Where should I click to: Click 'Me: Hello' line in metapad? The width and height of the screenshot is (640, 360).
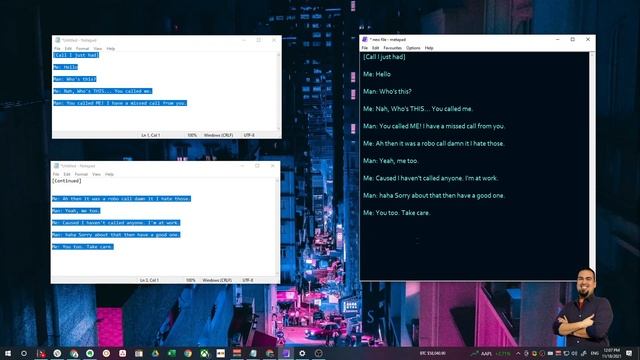pos(377,74)
